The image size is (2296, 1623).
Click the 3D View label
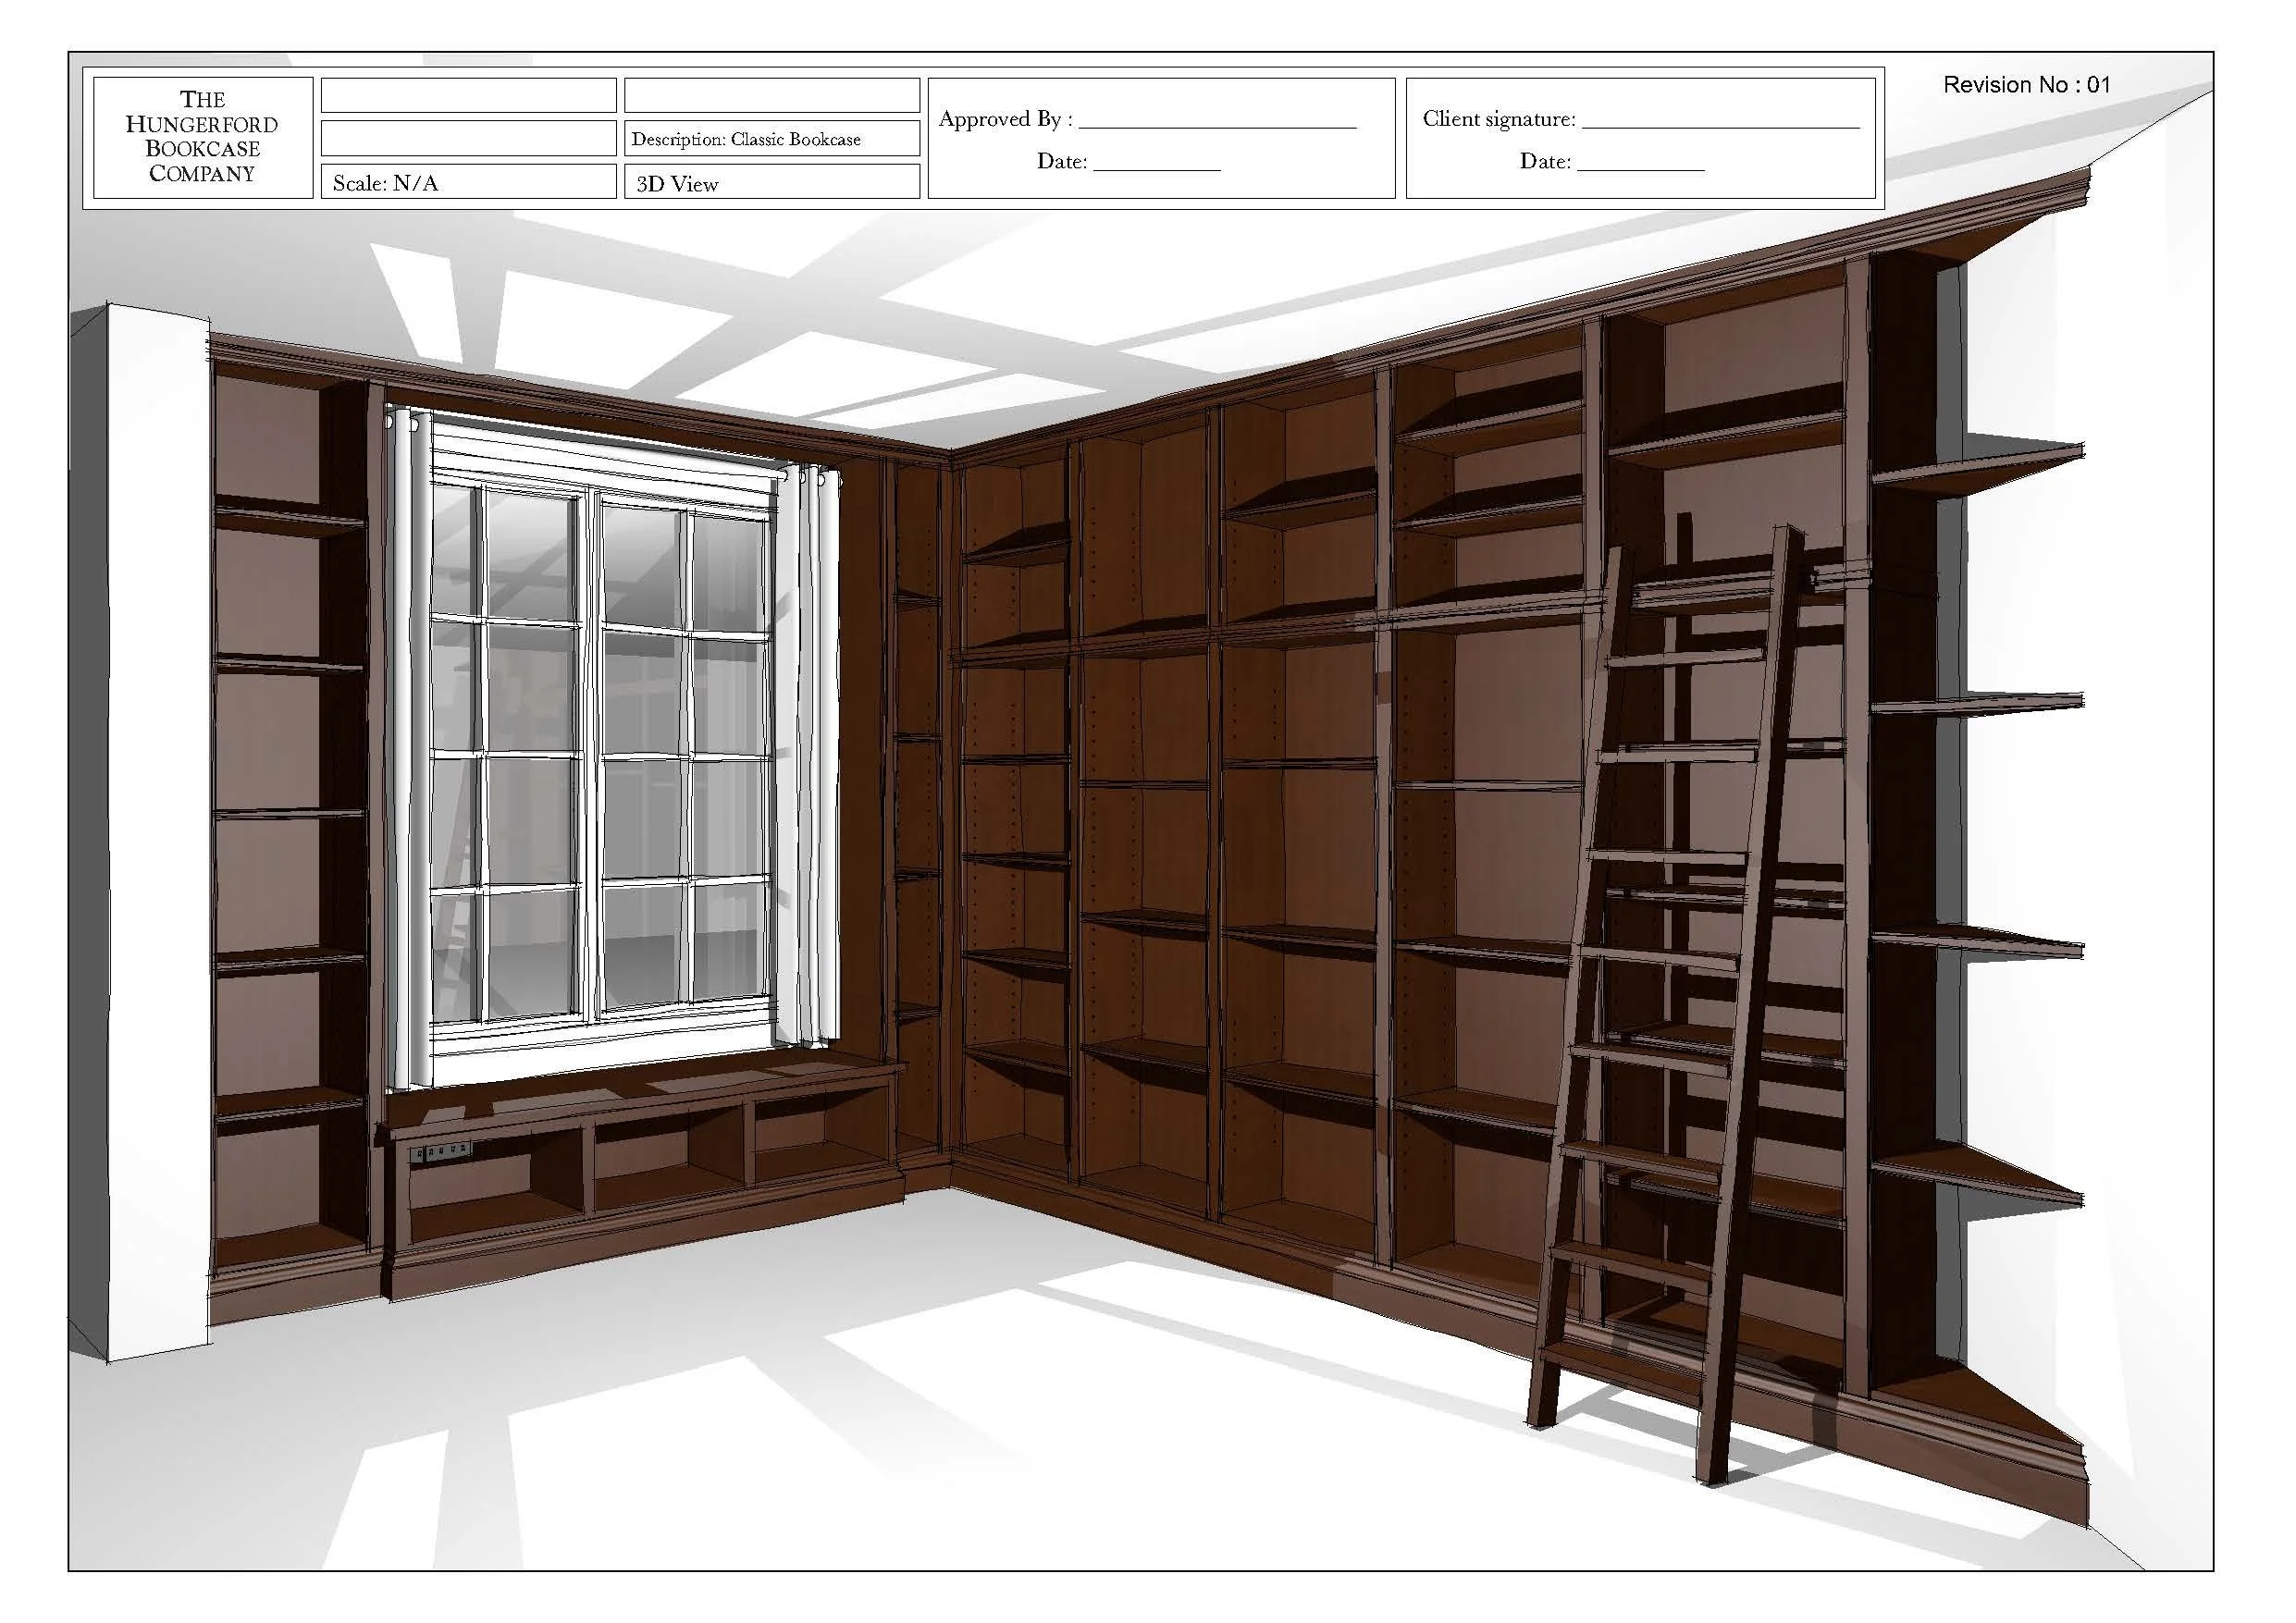pos(676,184)
